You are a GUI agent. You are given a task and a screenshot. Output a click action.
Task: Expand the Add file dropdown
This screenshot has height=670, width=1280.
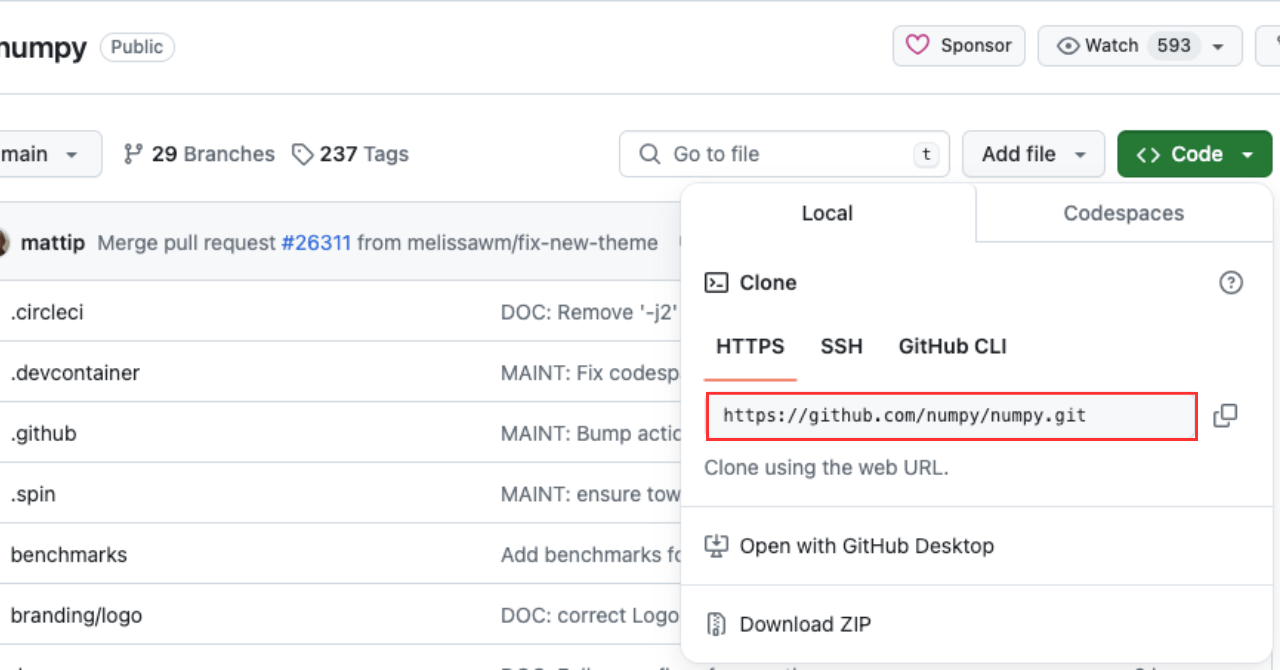(x=1033, y=154)
